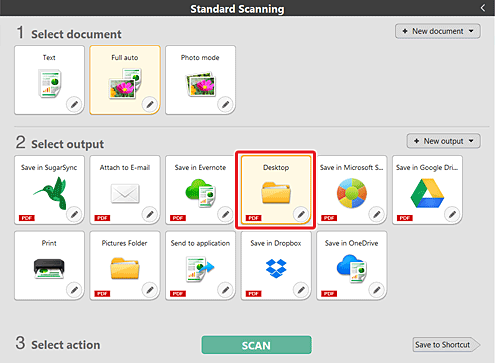The width and height of the screenshot is (495, 363).
Task: Select the Photo mode document tile
Action: (200, 80)
